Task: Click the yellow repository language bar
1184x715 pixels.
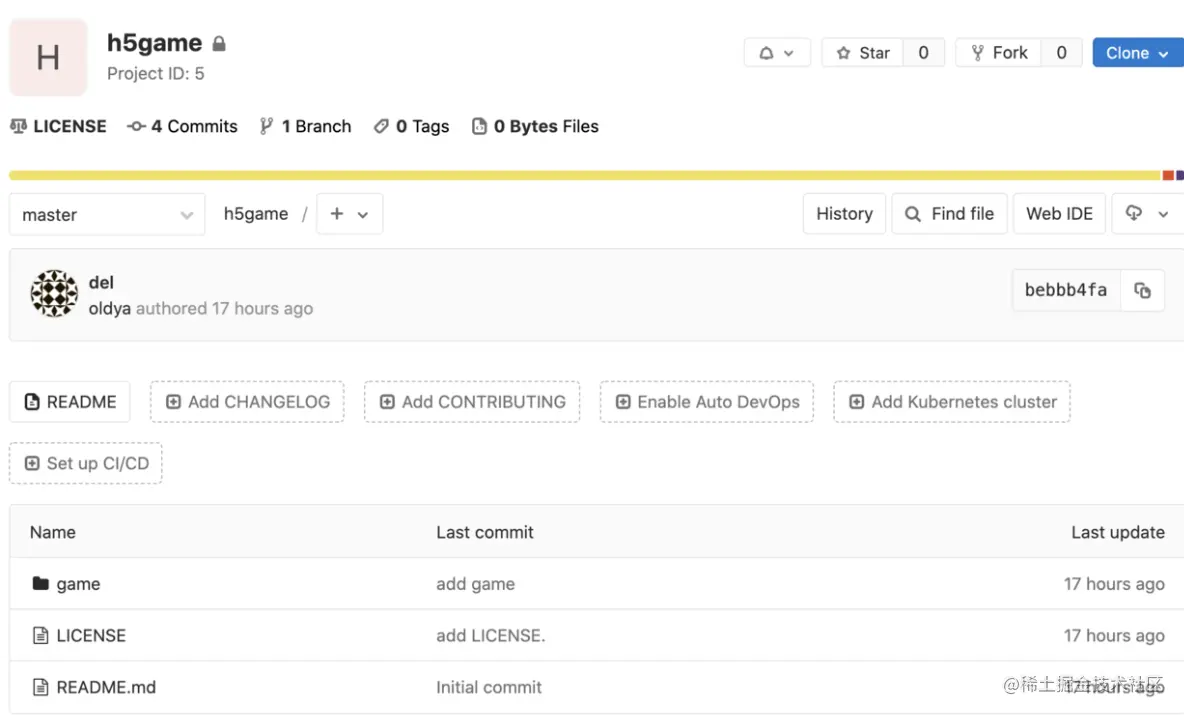Action: pyautogui.click(x=580, y=176)
